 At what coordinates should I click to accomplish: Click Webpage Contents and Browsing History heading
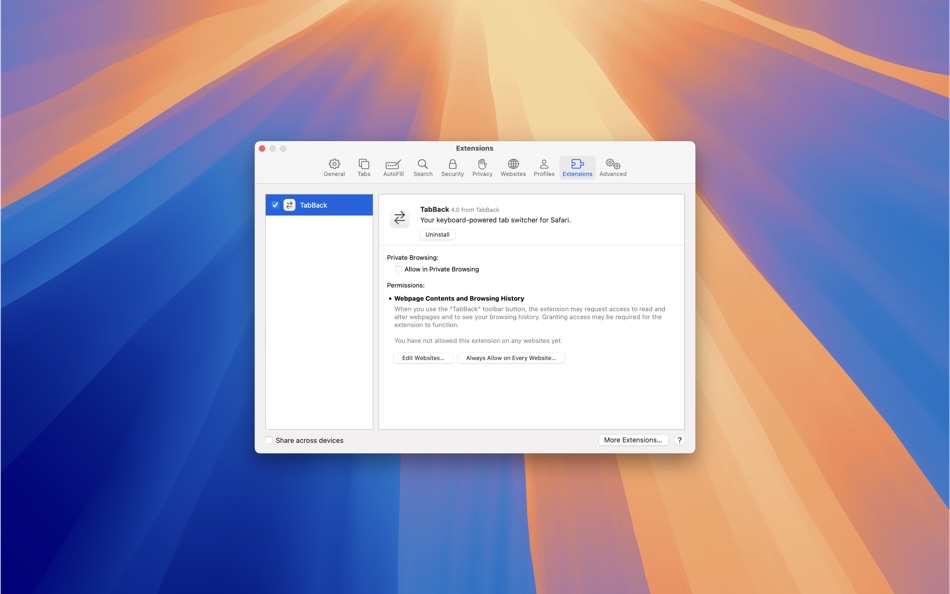(x=459, y=298)
